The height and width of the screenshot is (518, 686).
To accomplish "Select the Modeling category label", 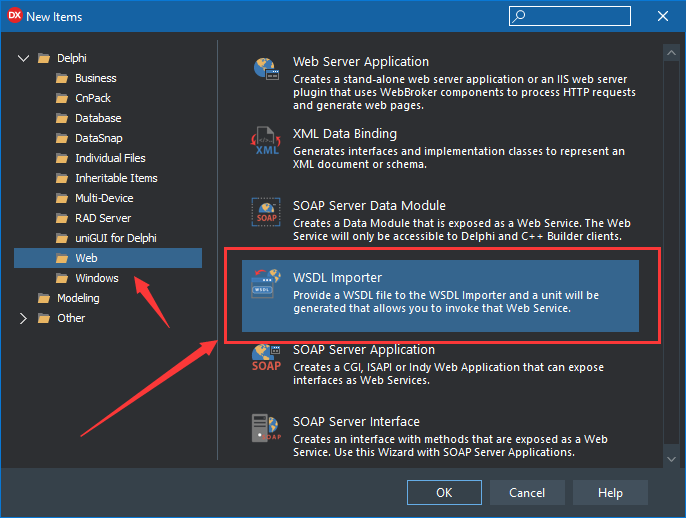I will point(78,298).
